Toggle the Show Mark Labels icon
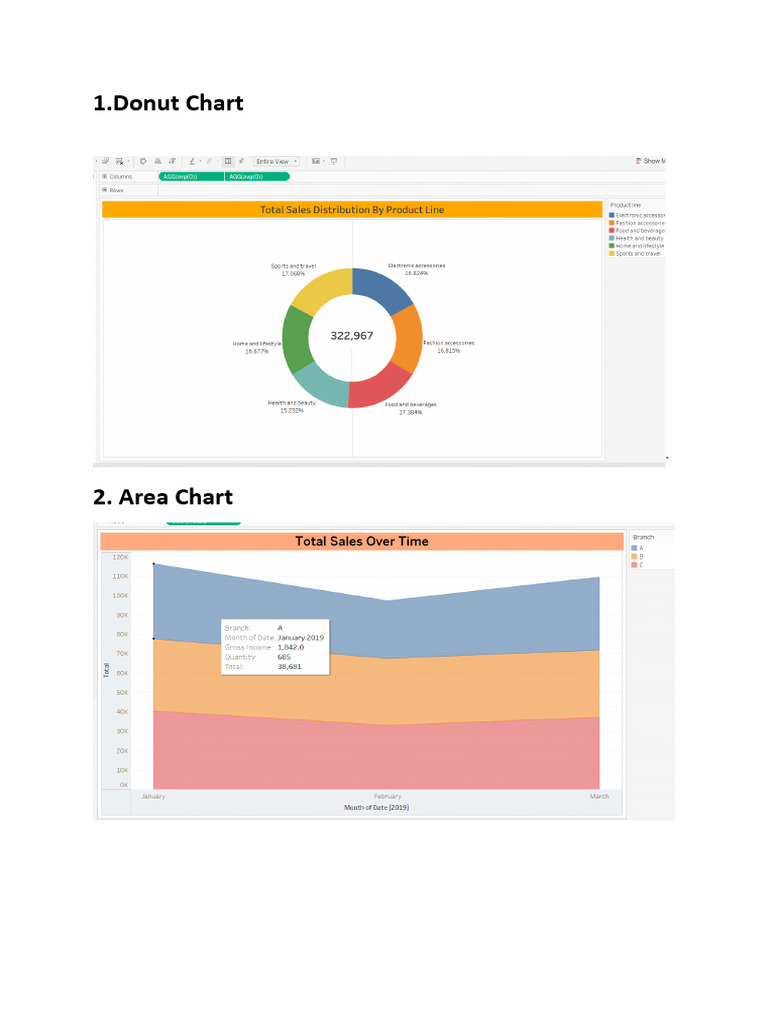 point(228,161)
